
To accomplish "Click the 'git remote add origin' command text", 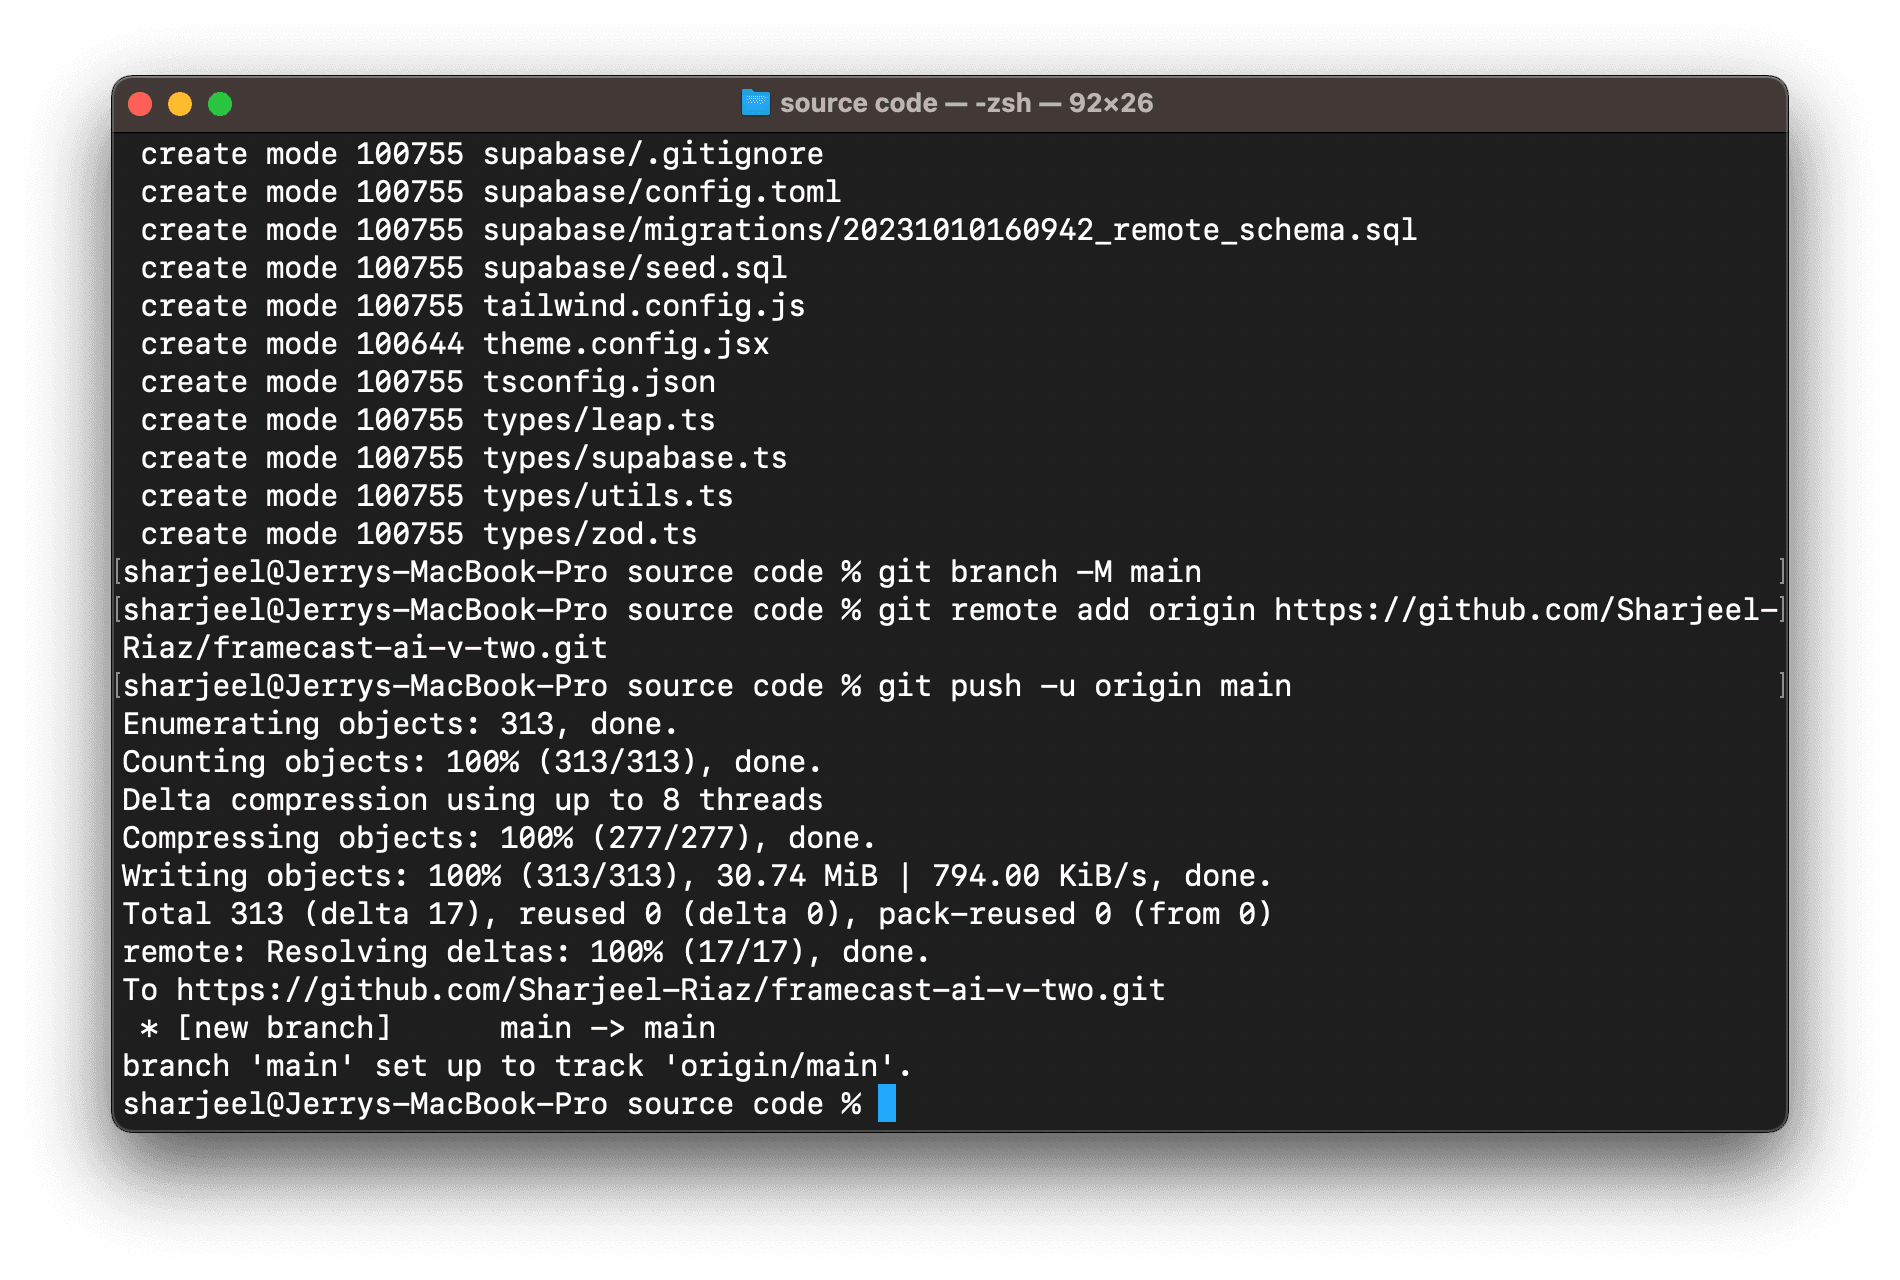I will tap(1066, 610).
